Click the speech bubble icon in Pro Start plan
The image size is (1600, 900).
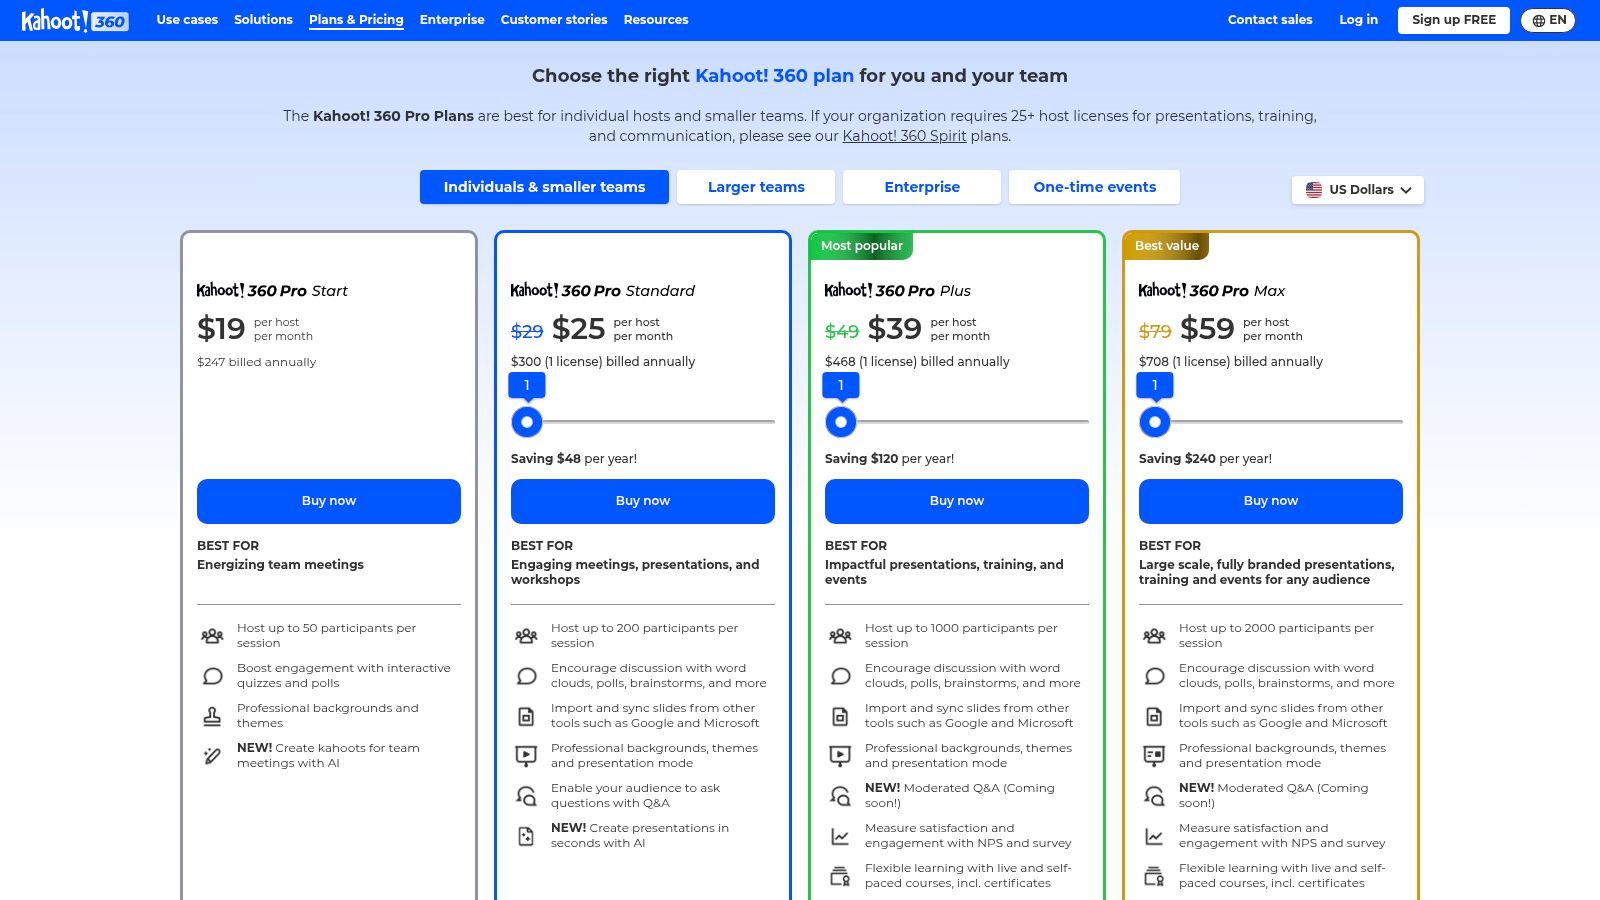[212, 676]
